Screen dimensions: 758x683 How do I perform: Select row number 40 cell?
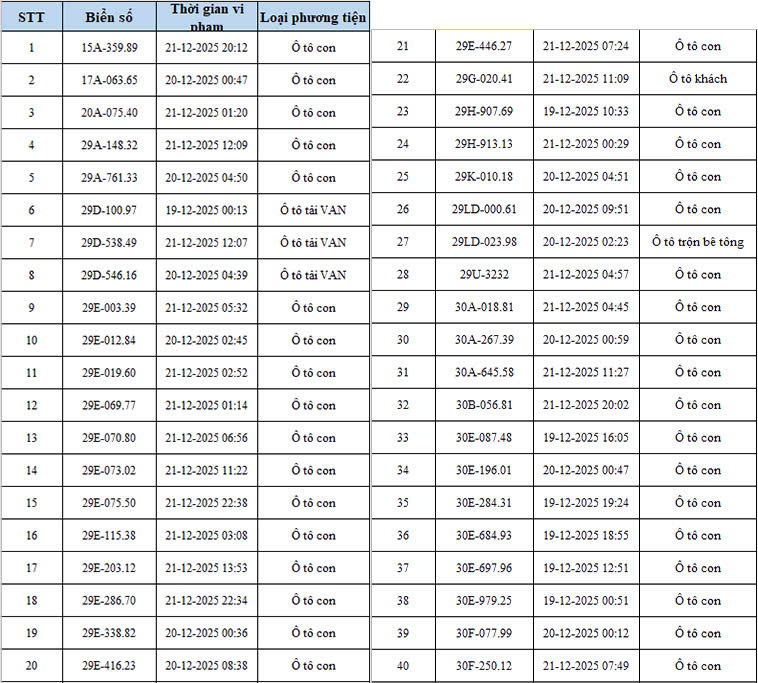tap(403, 666)
